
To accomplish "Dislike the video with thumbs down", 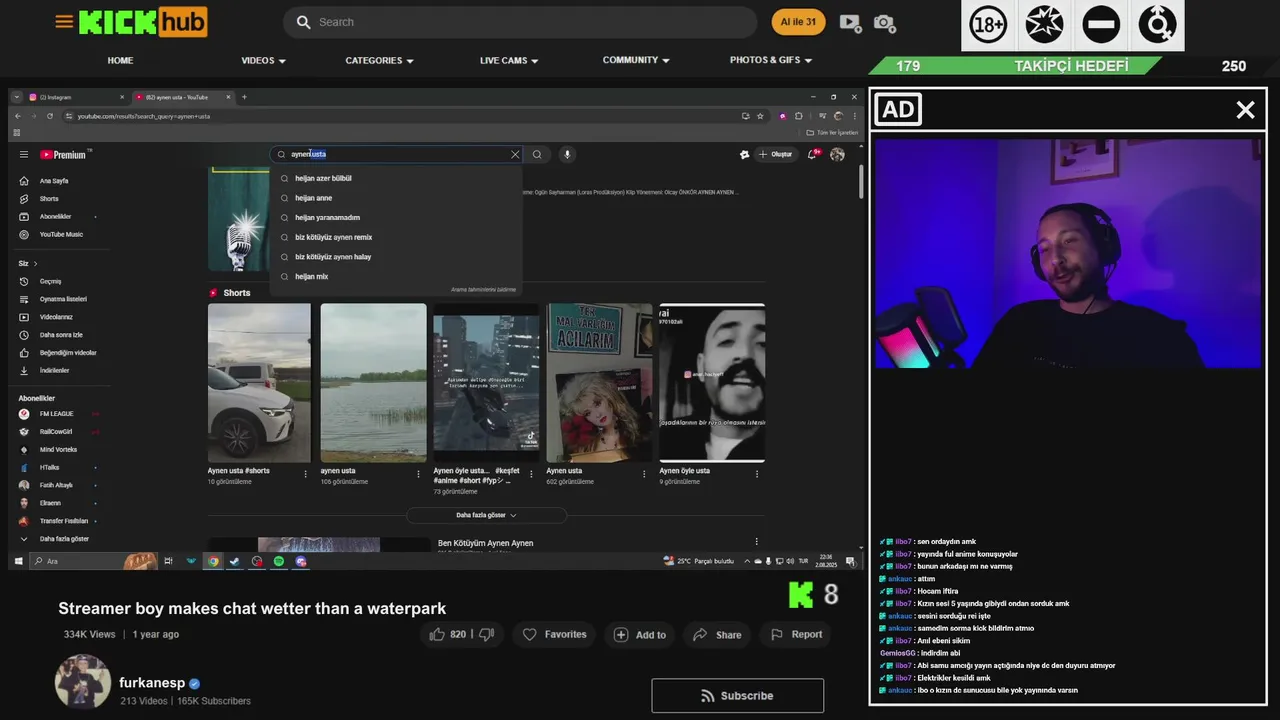I will click(487, 634).
